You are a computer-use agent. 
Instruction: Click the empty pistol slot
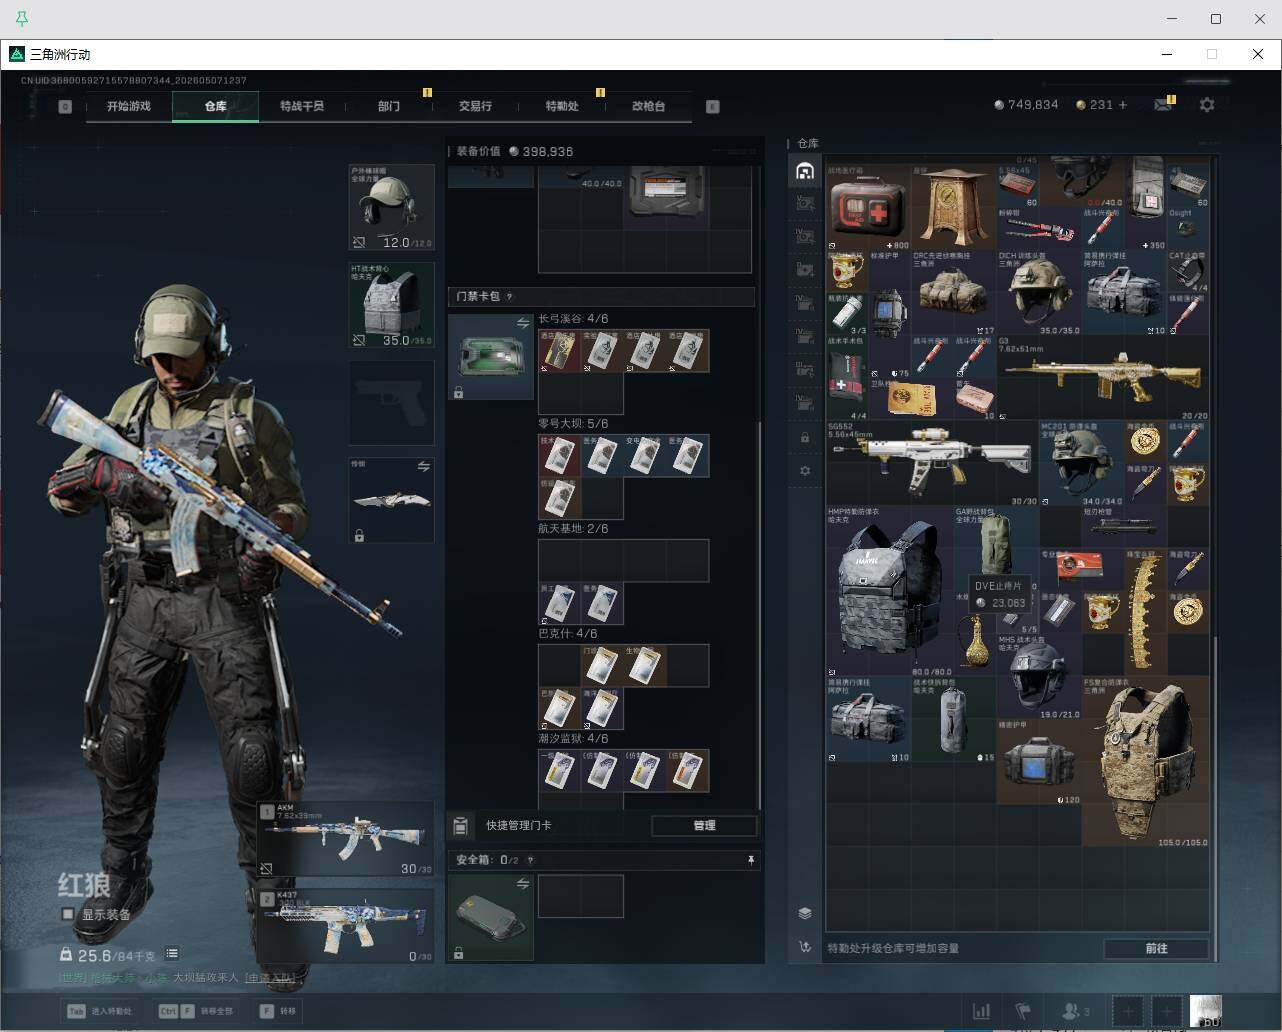pyautogui.click(x=391, y=402)
